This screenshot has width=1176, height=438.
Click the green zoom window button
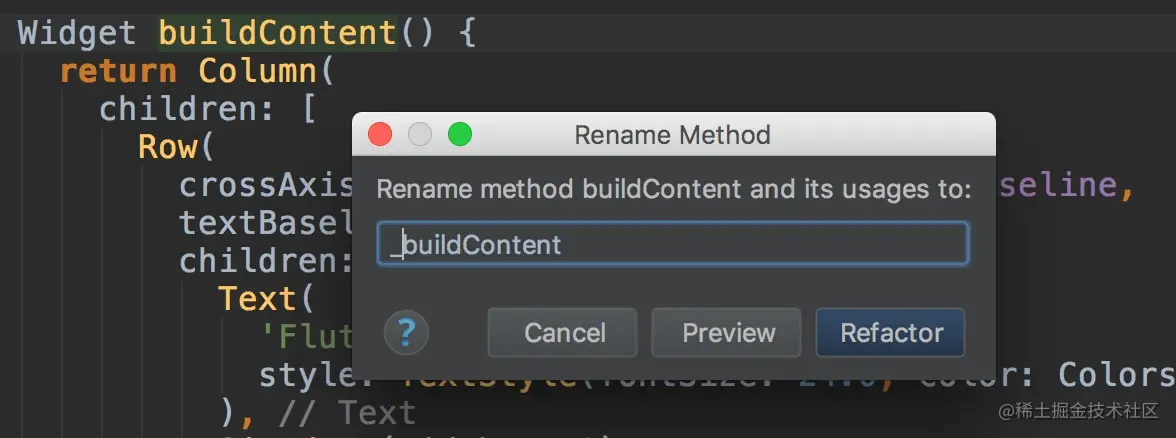tap(459, 135)
